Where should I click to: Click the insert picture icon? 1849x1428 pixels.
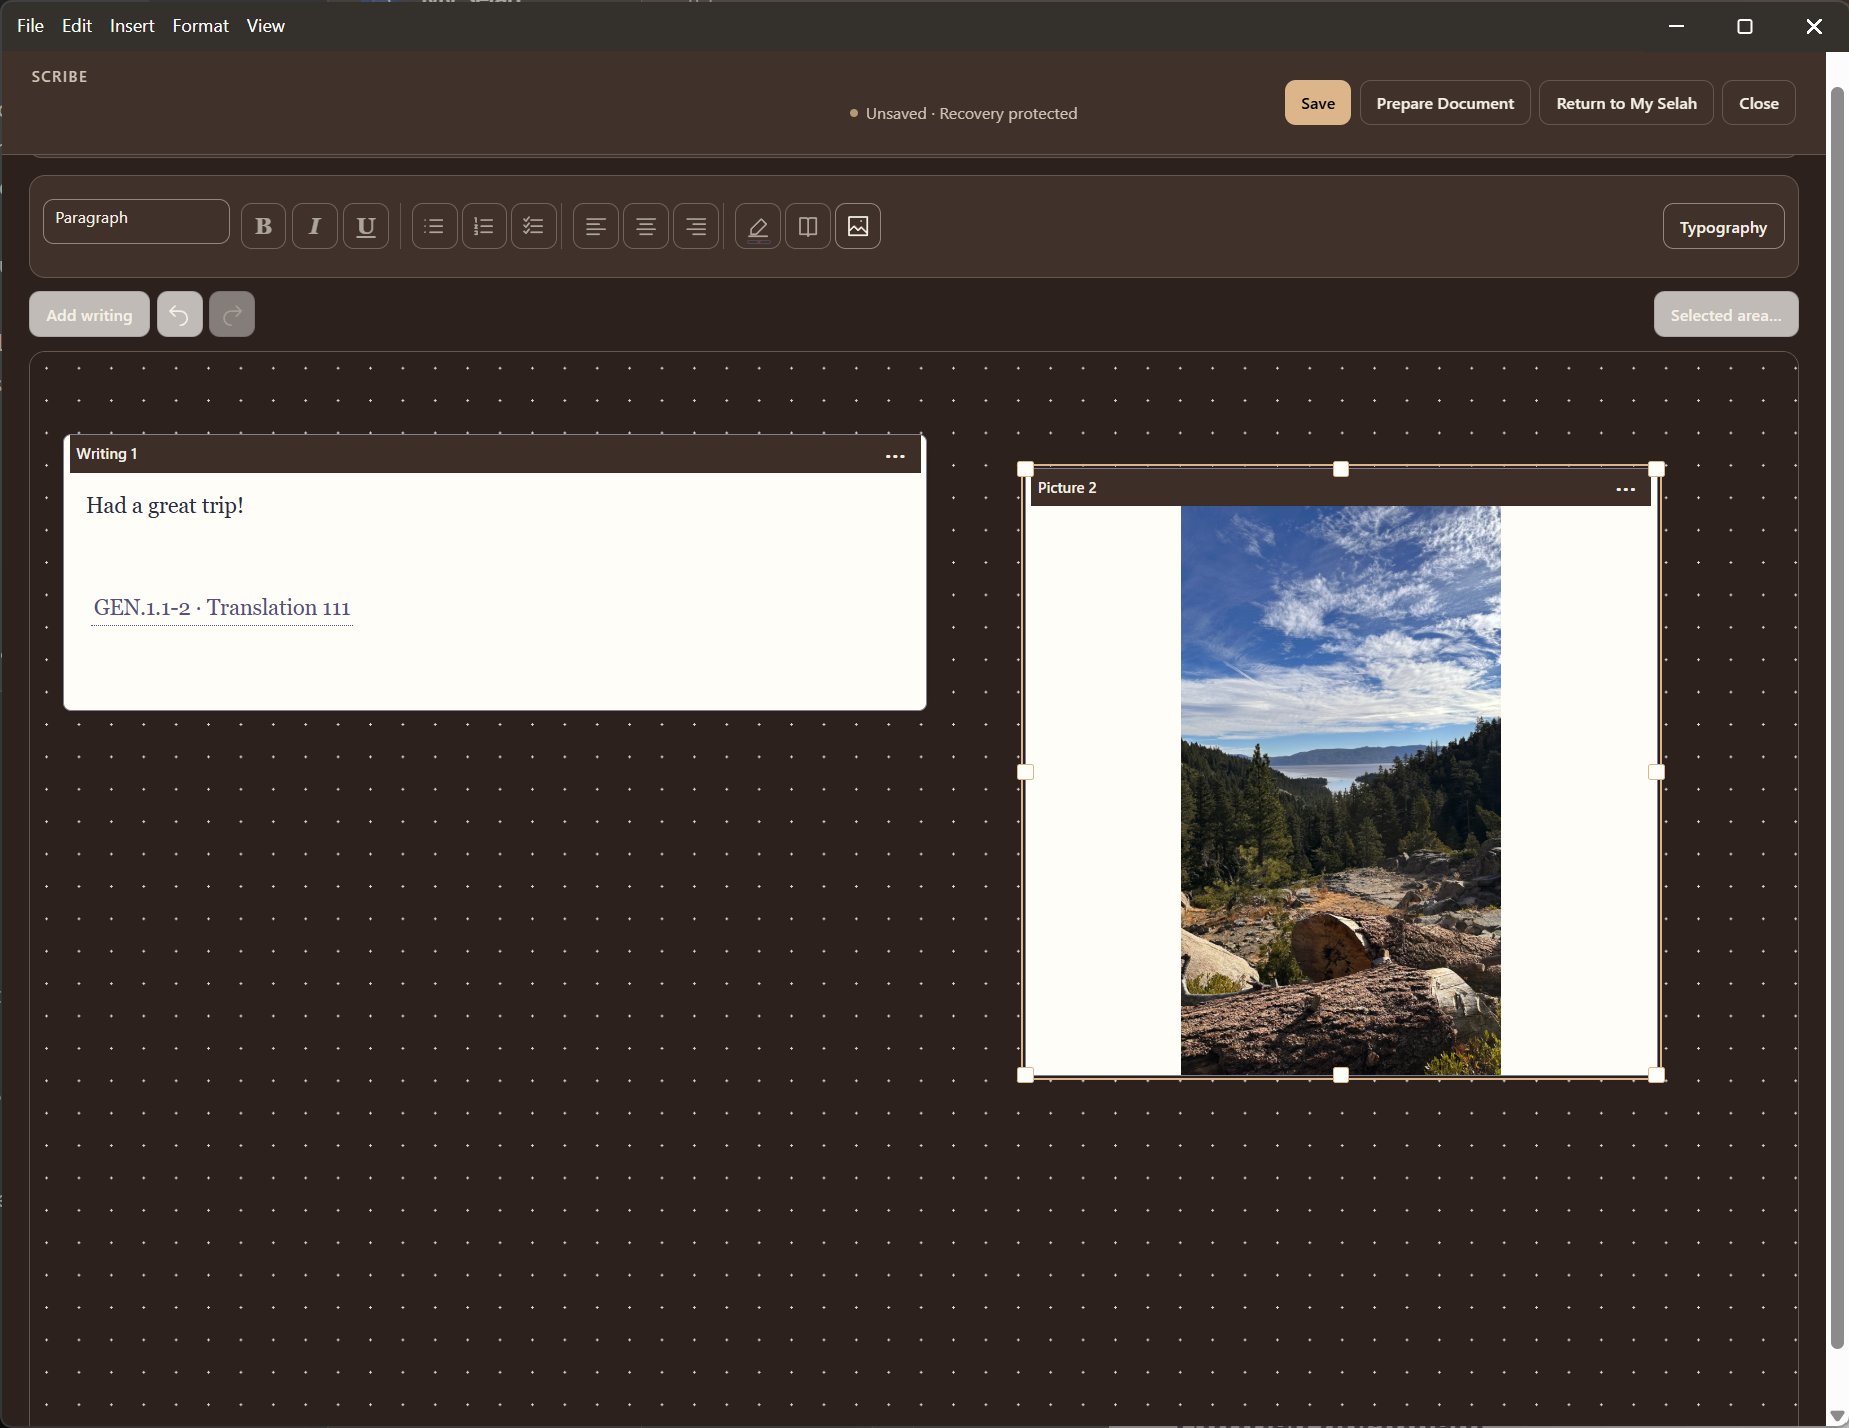858,227
